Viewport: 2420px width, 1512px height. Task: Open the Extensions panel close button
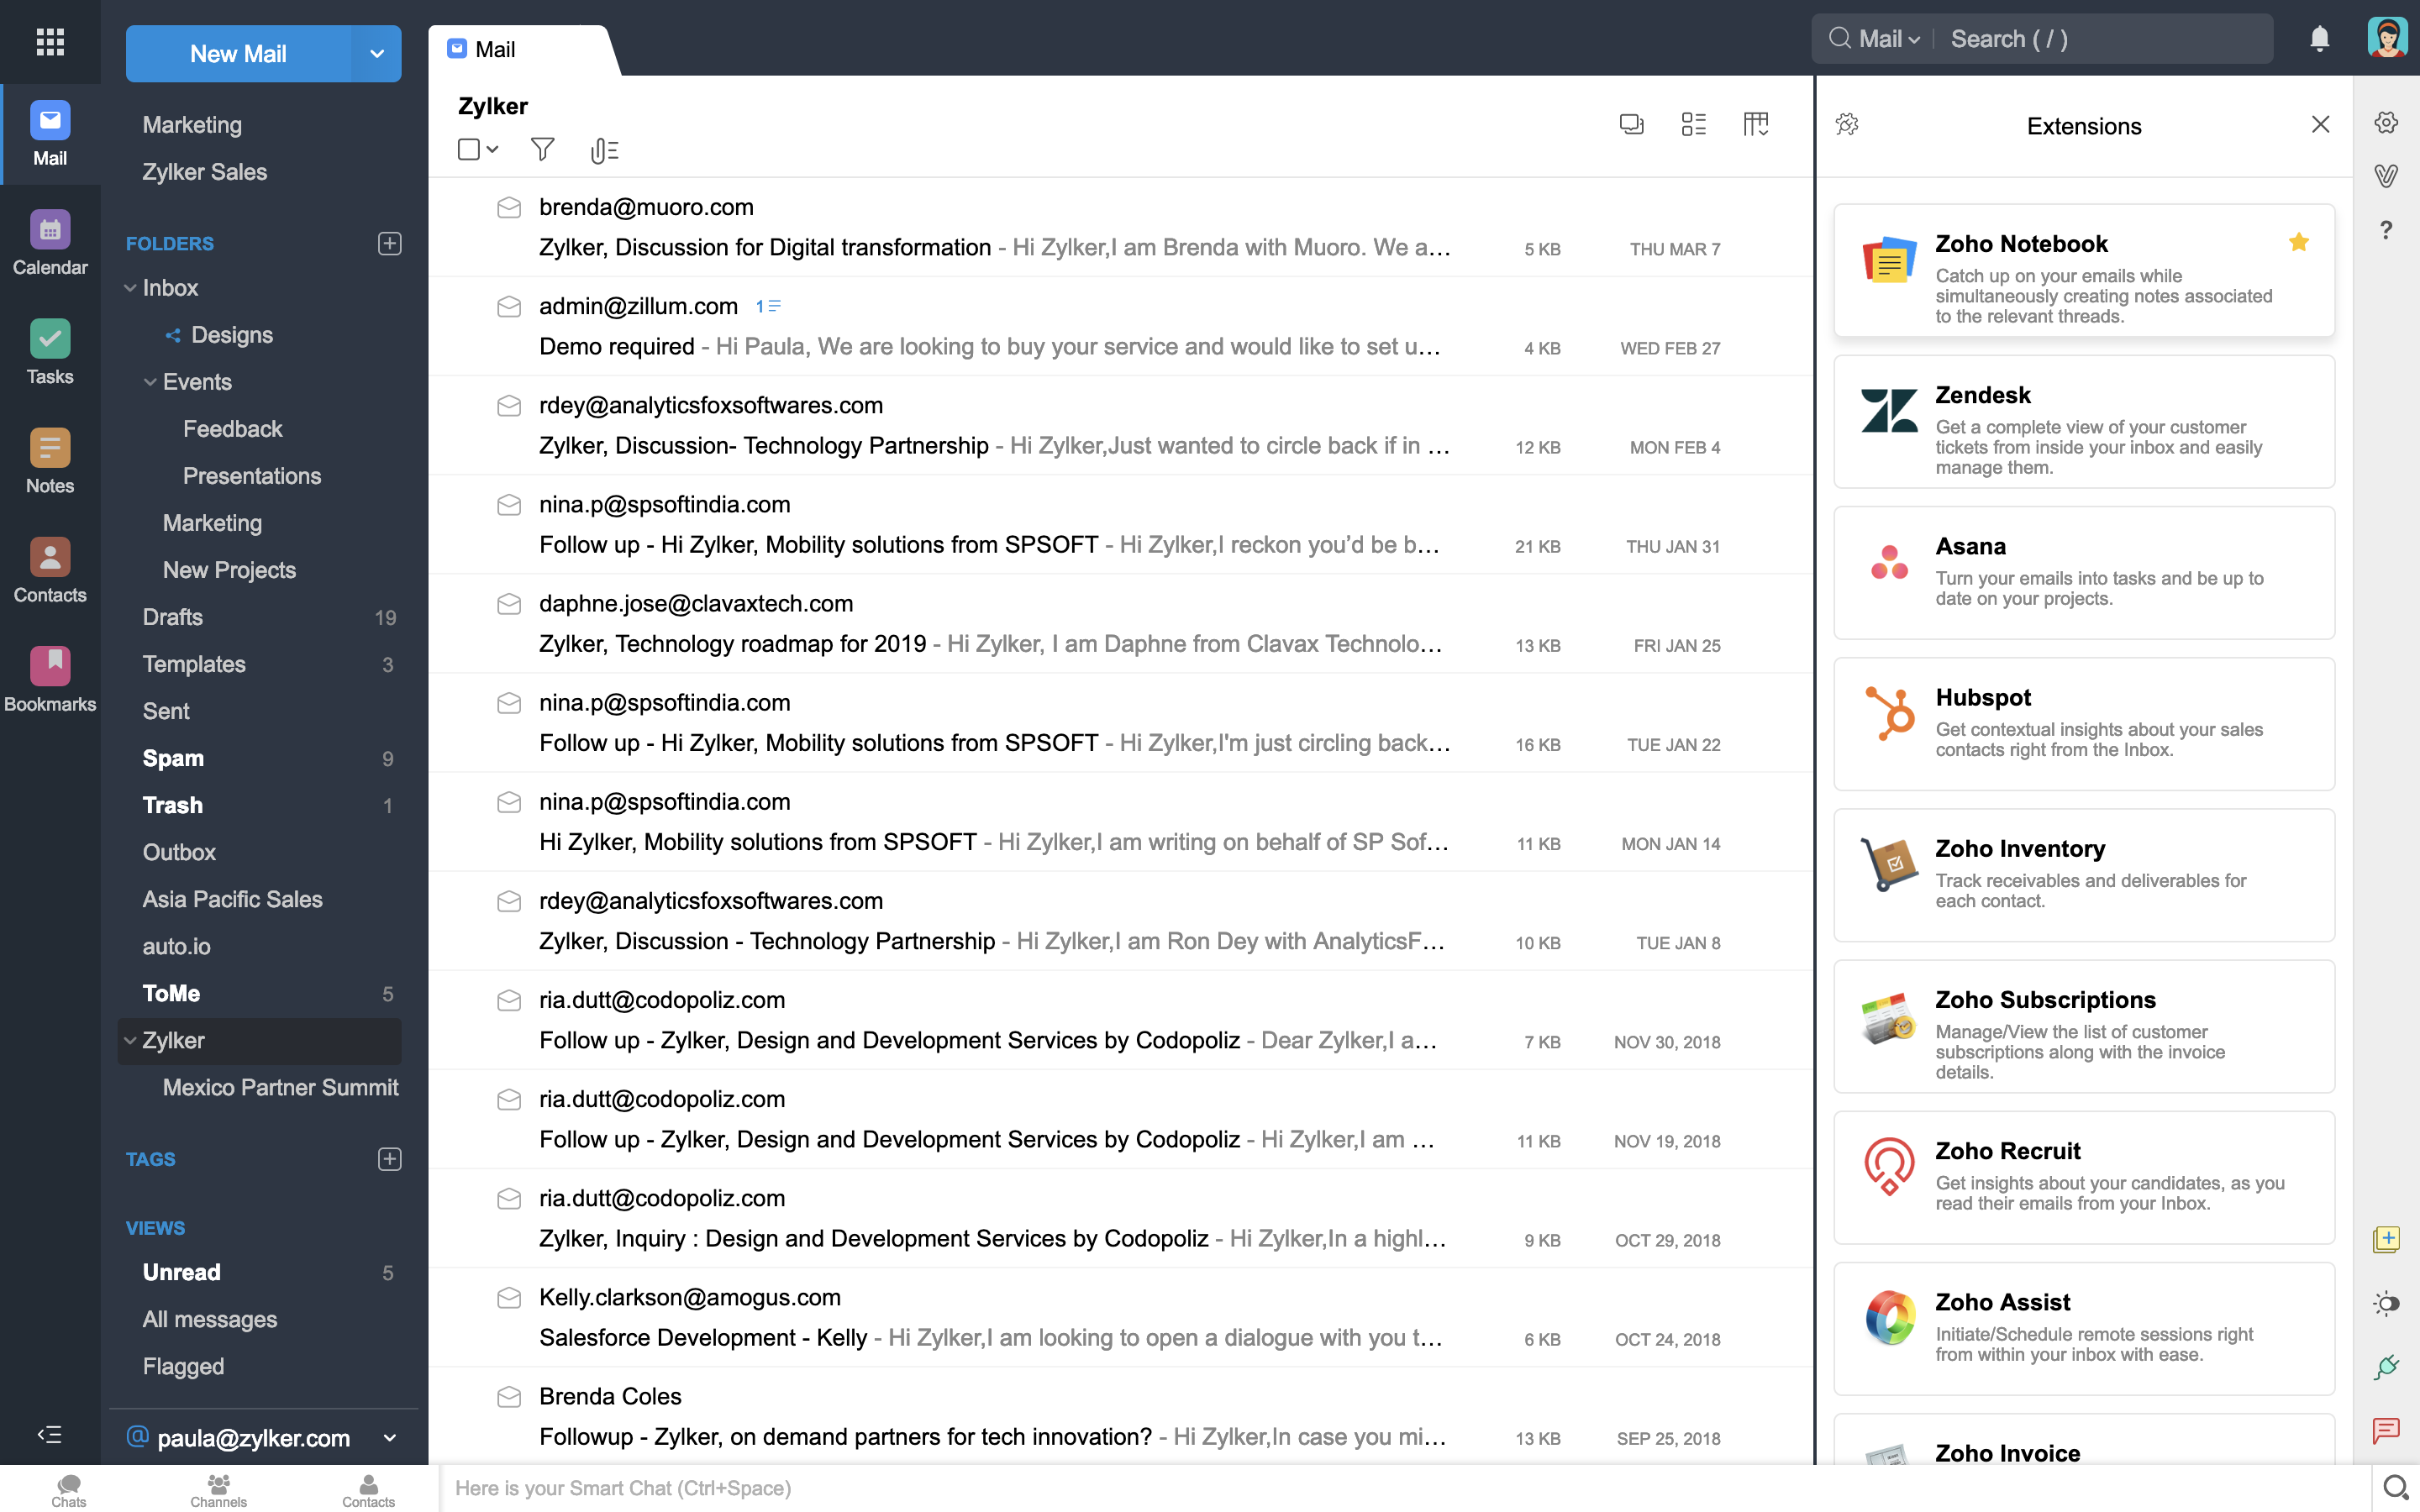click(2319, 123)
